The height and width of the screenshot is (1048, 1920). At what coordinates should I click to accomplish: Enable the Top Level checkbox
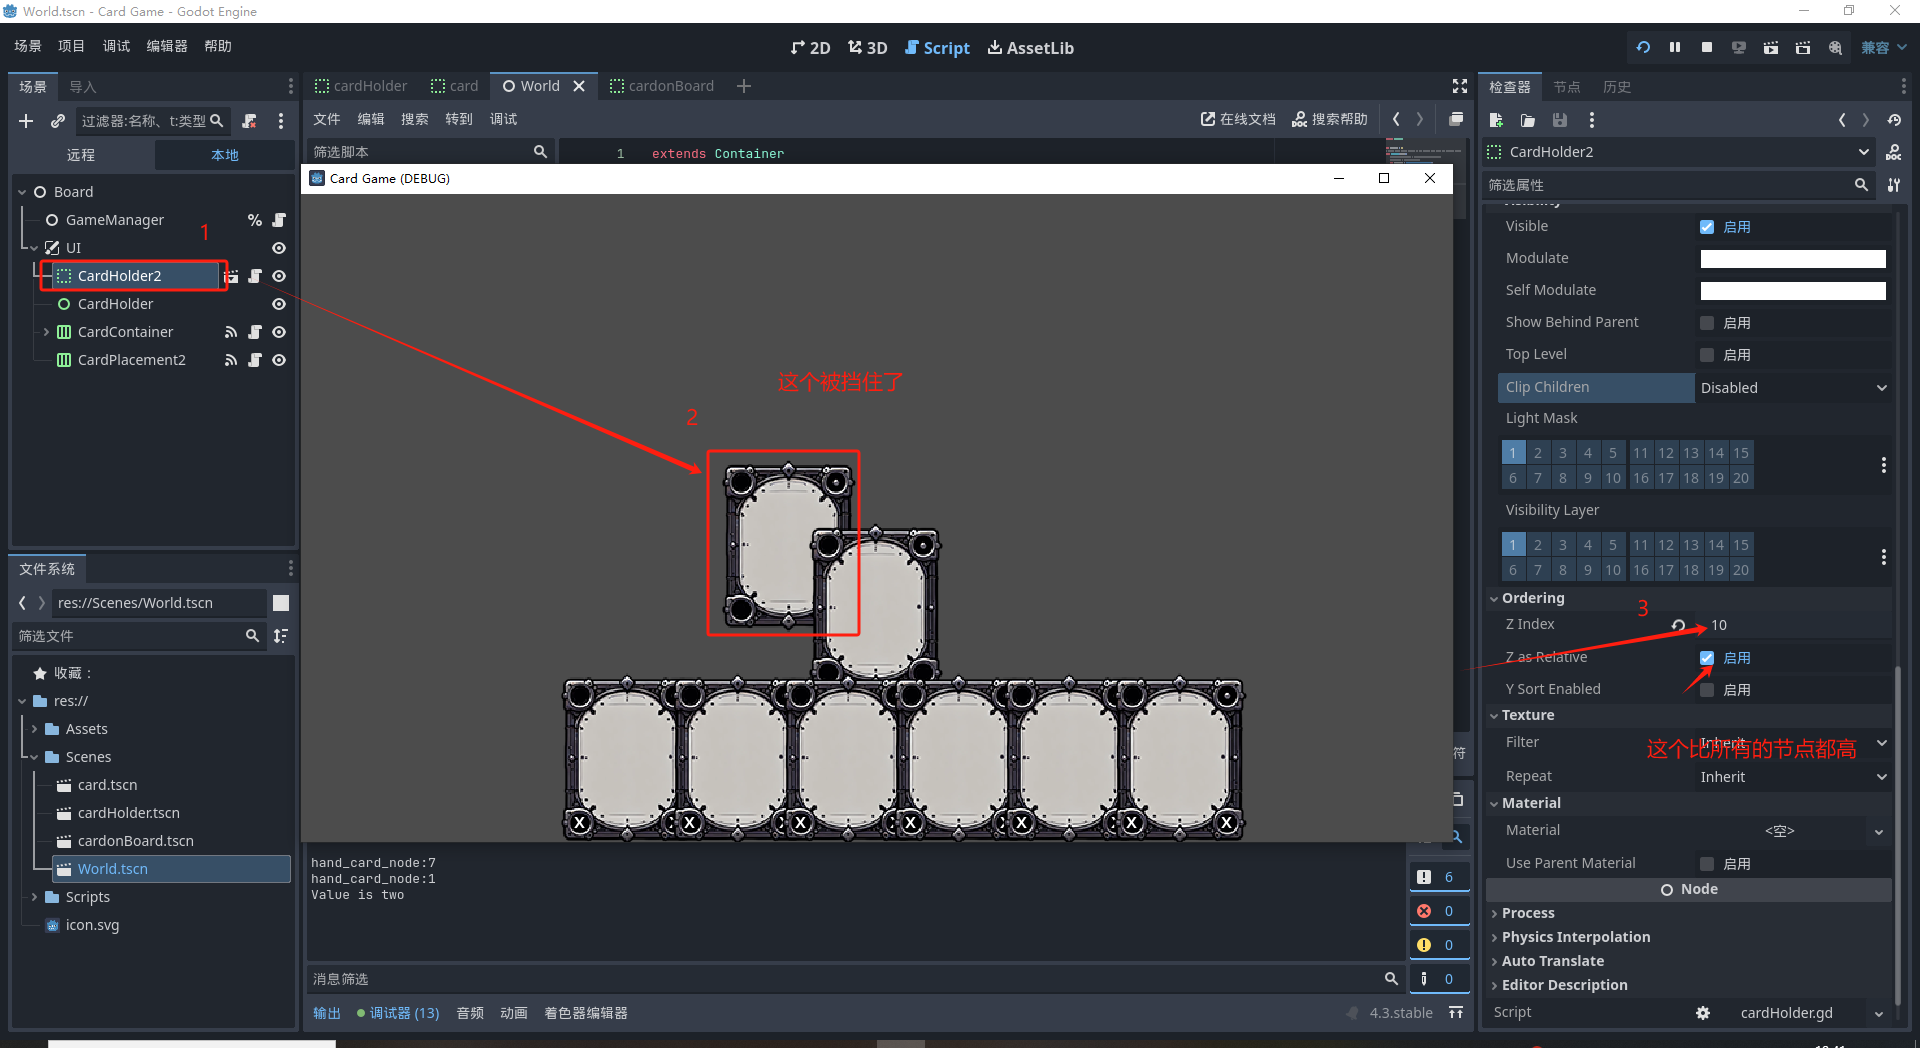(1707, 355)
